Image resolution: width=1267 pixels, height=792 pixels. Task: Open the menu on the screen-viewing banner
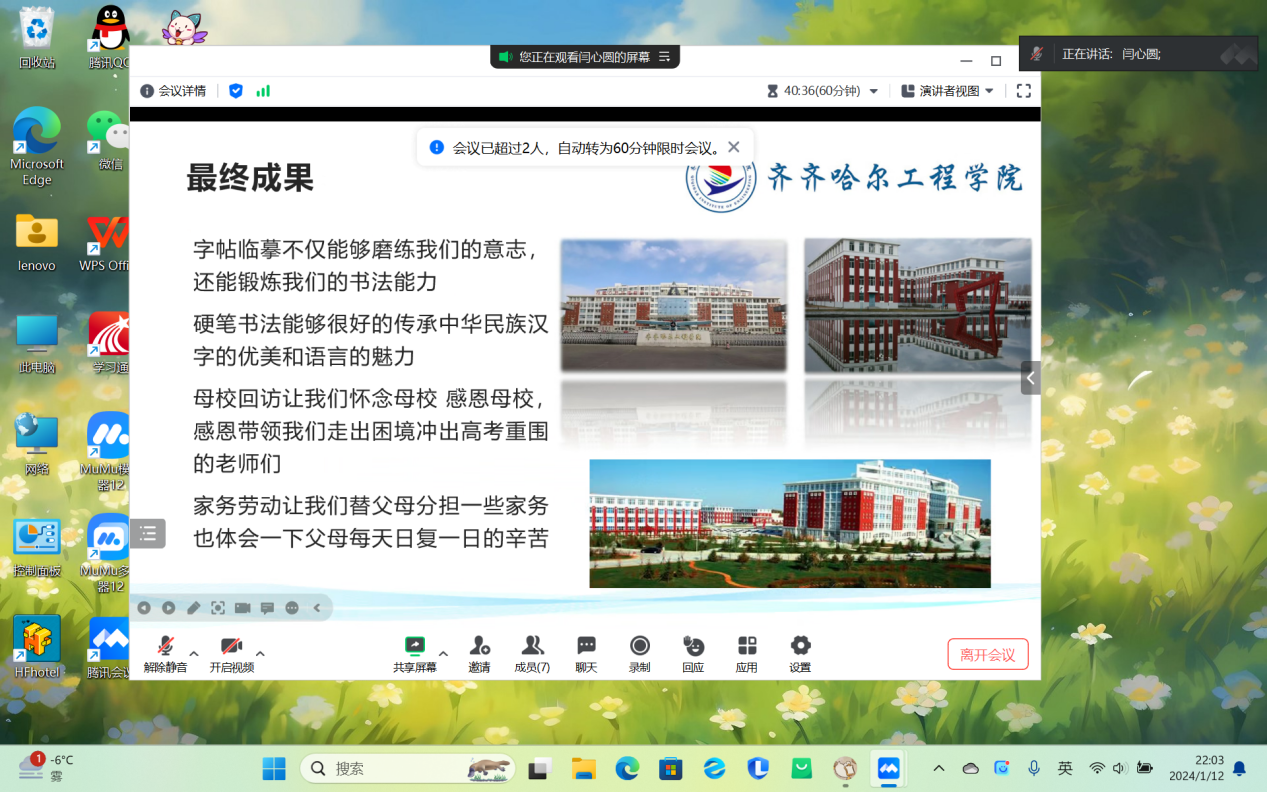click(664, 57)
